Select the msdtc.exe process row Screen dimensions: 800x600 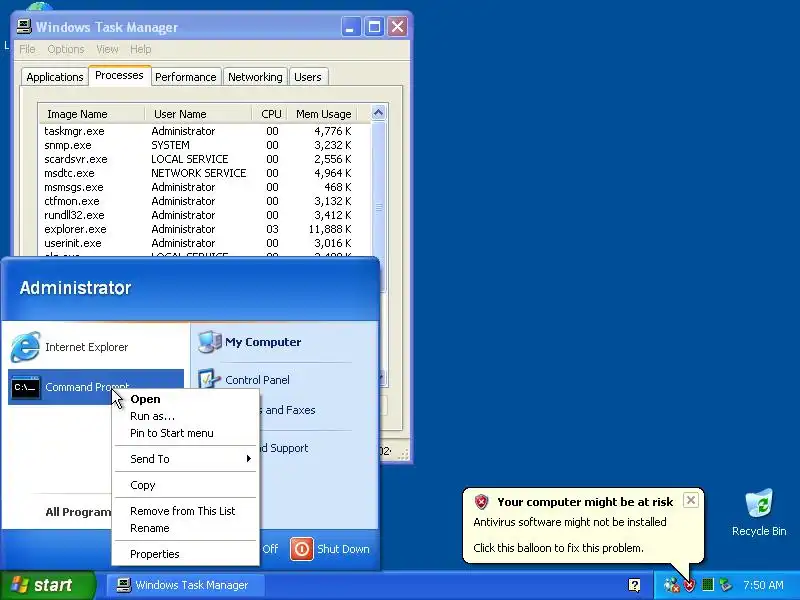point(205,173)
